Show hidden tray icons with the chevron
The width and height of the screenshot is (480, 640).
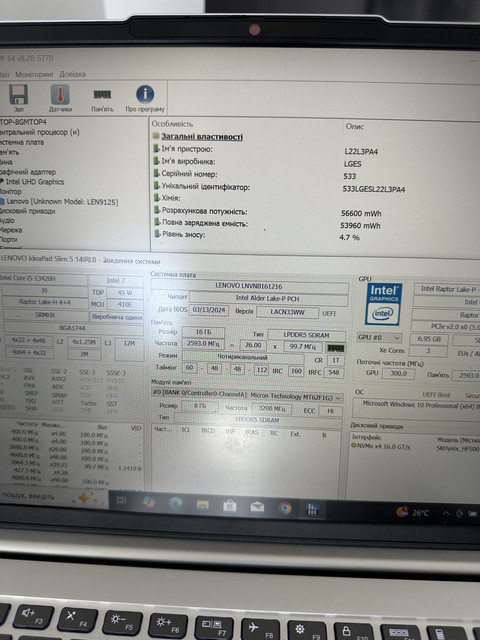pos(446,513)
